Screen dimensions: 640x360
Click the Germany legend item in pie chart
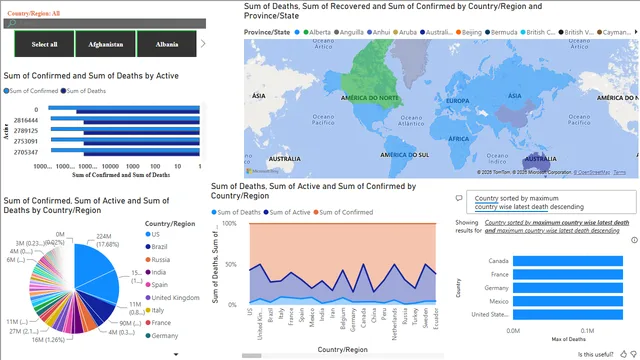coord(162,336)
